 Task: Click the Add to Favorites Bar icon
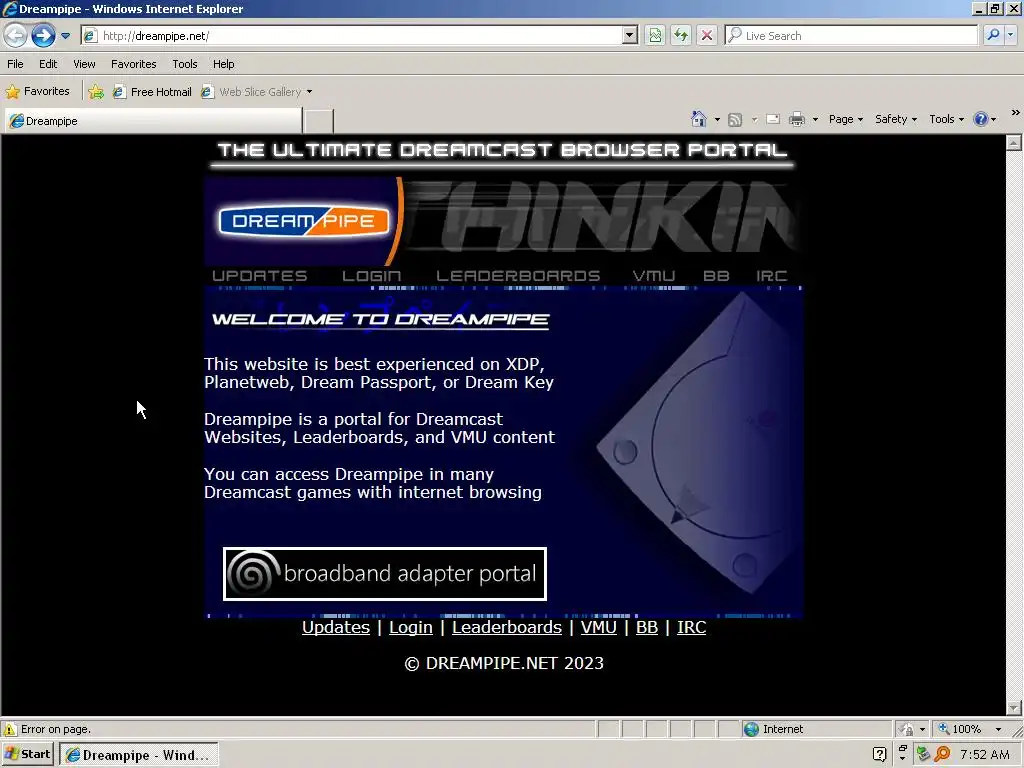point(96,92)
